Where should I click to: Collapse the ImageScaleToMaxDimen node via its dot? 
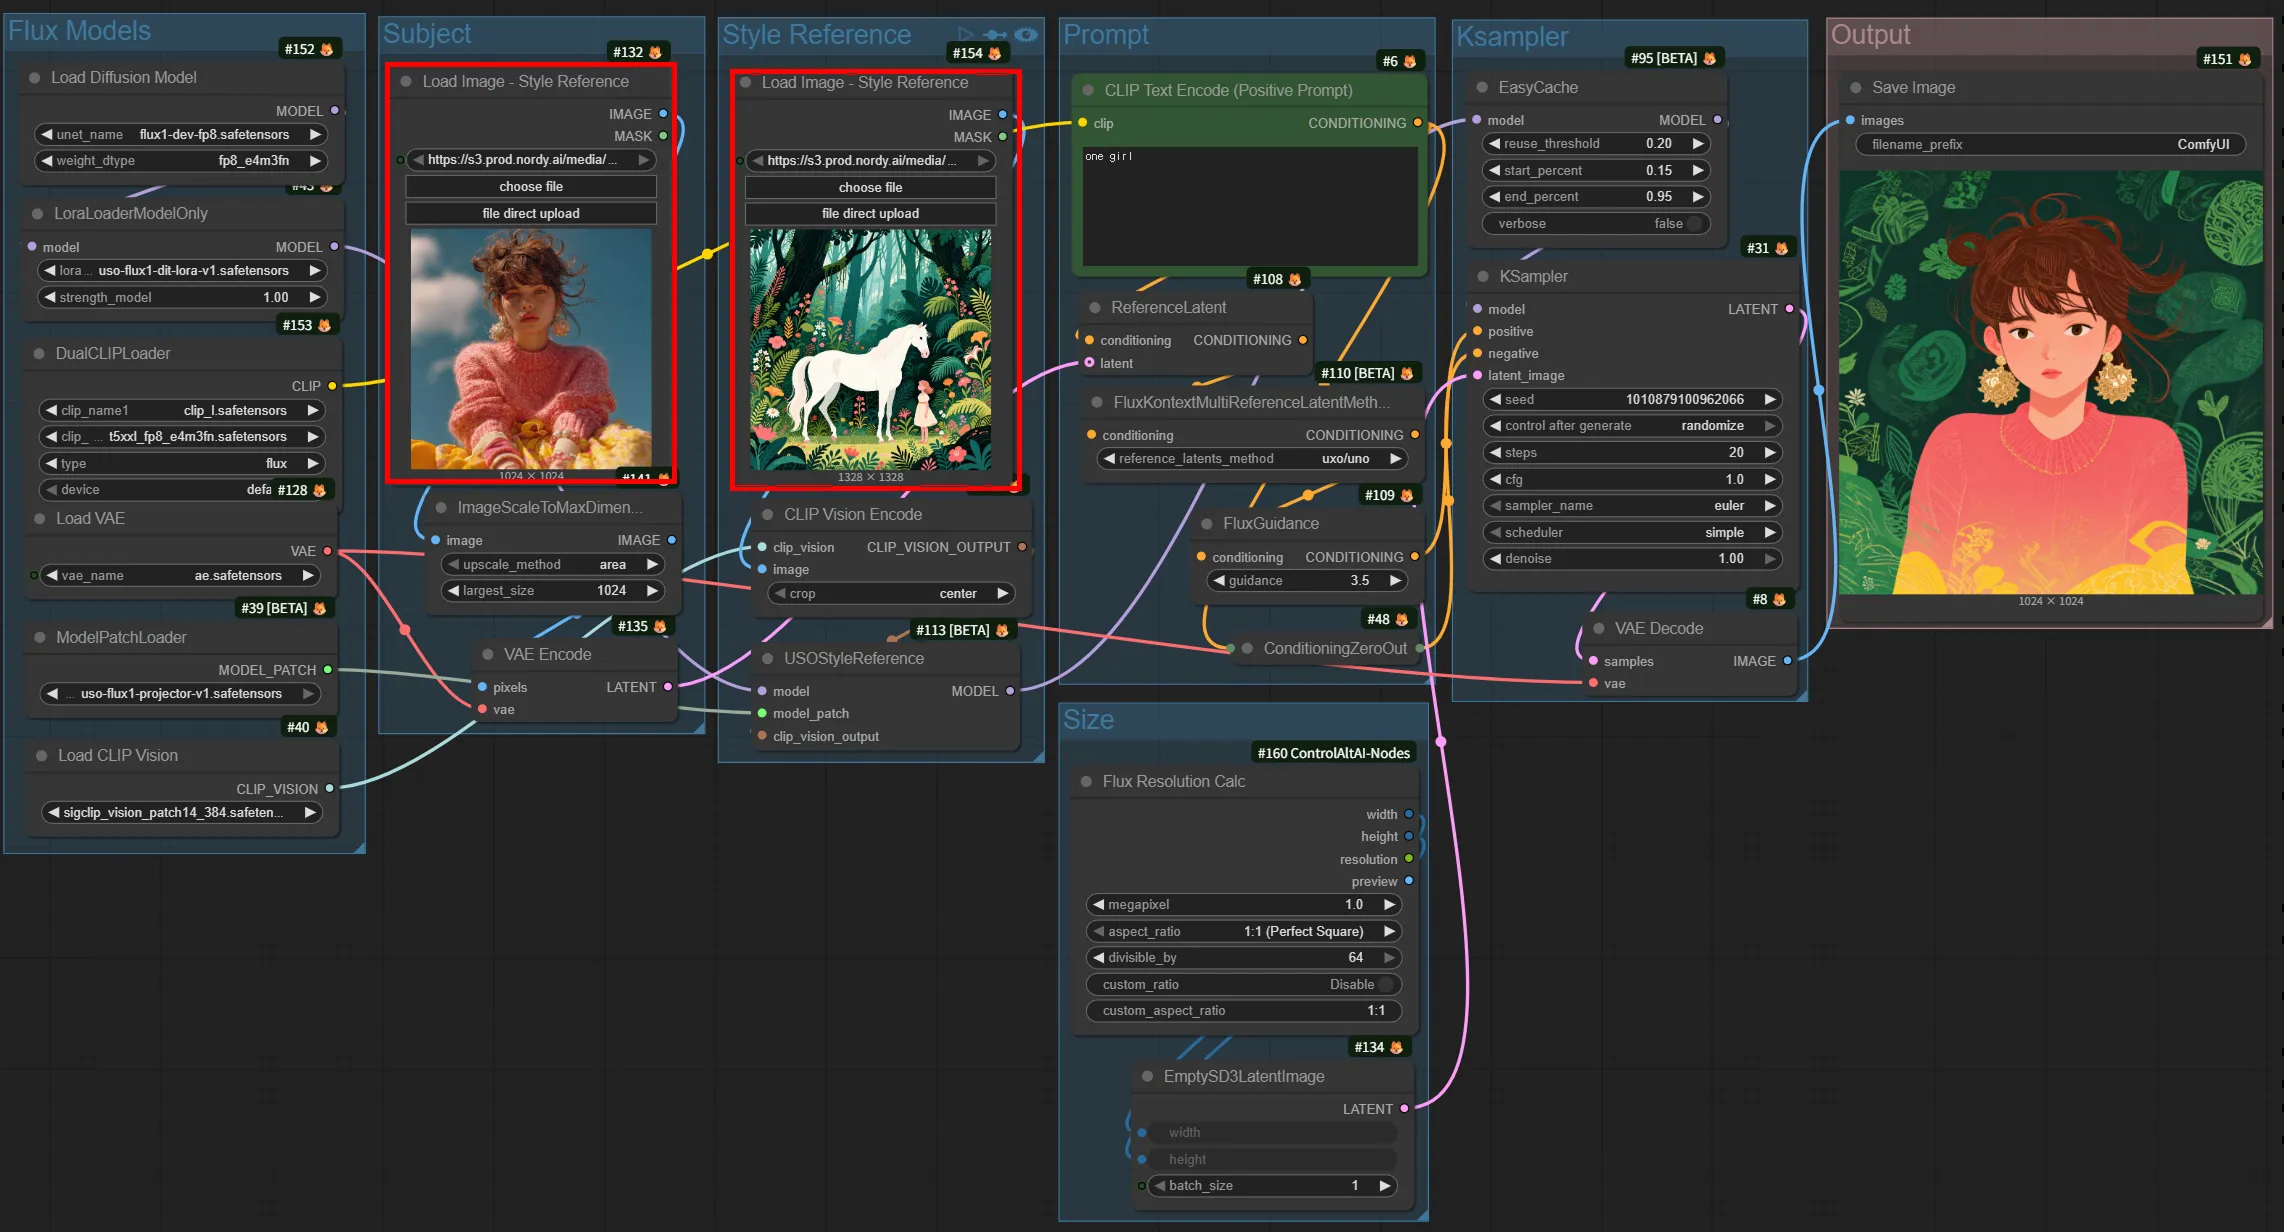(x=441, y=508)
